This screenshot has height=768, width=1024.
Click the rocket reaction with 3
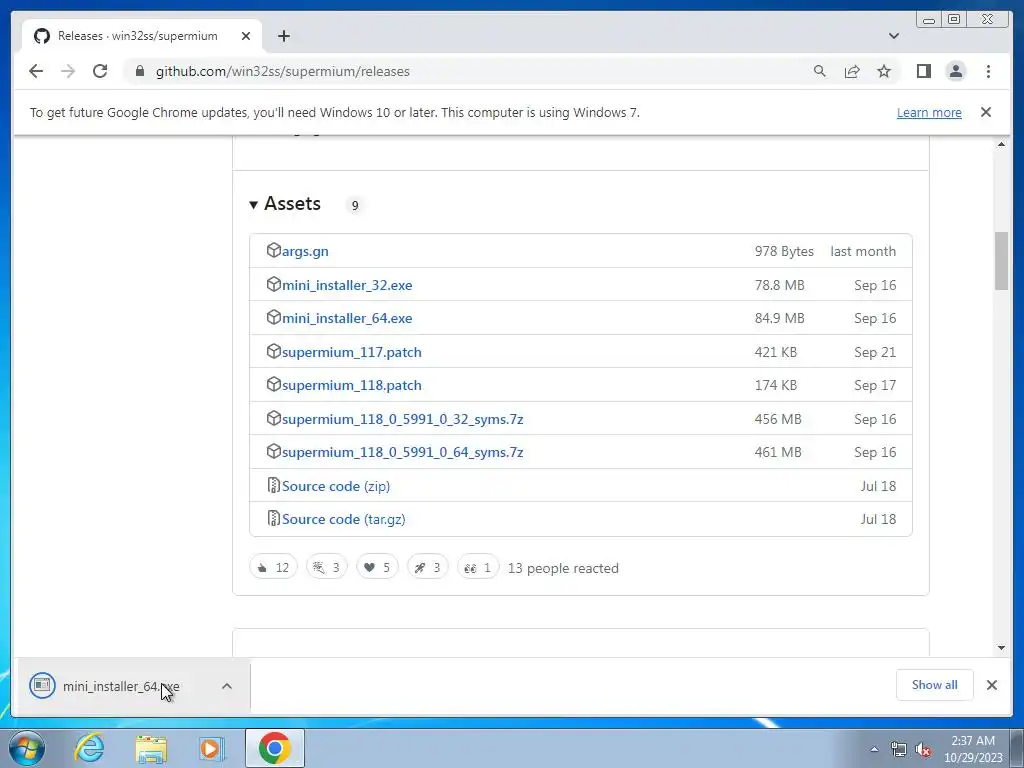click(x=427, y=568)
